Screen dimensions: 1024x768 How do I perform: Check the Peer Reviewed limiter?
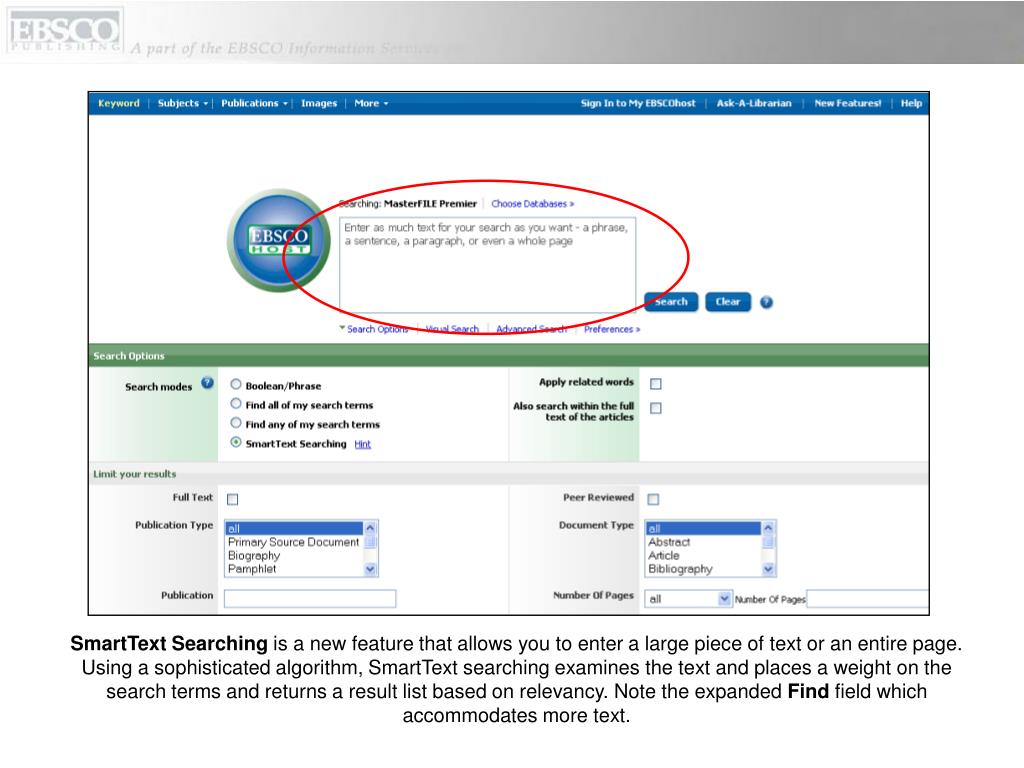pyautogui.click(x=653, y=500)
